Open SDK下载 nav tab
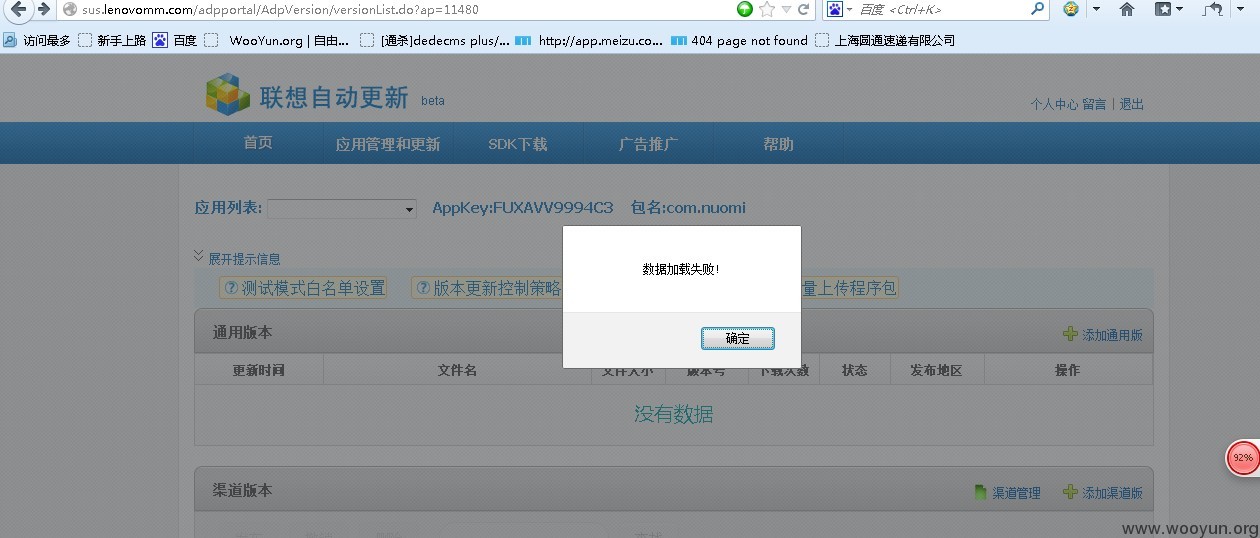This screenshot has width=1260, height=538. coord(518,144)
